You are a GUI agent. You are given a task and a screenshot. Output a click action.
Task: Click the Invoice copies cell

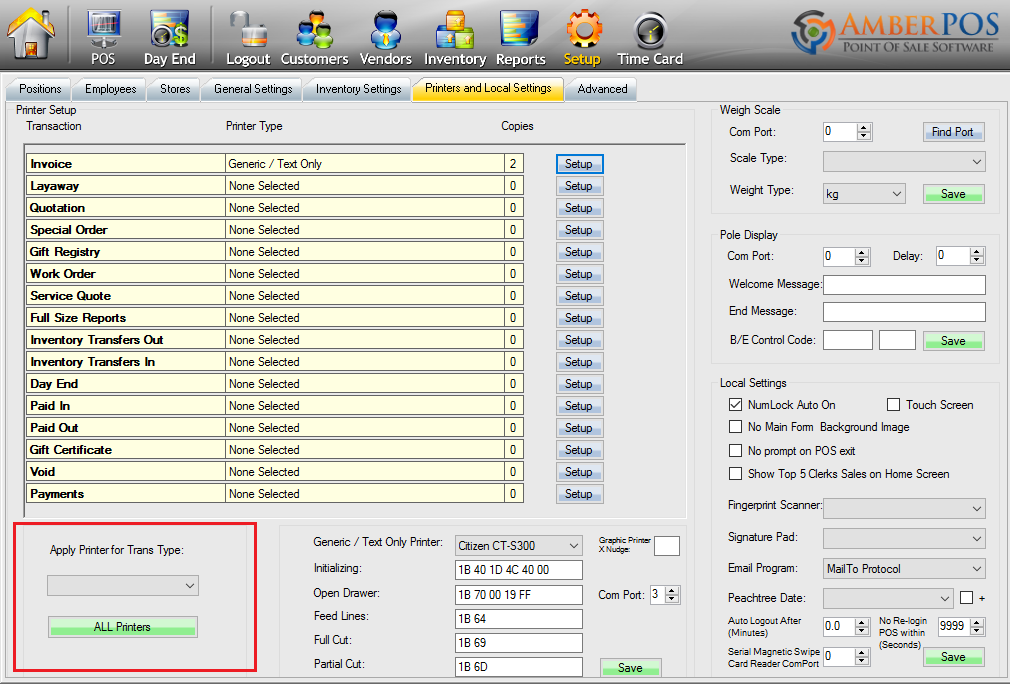coord(513,164)
